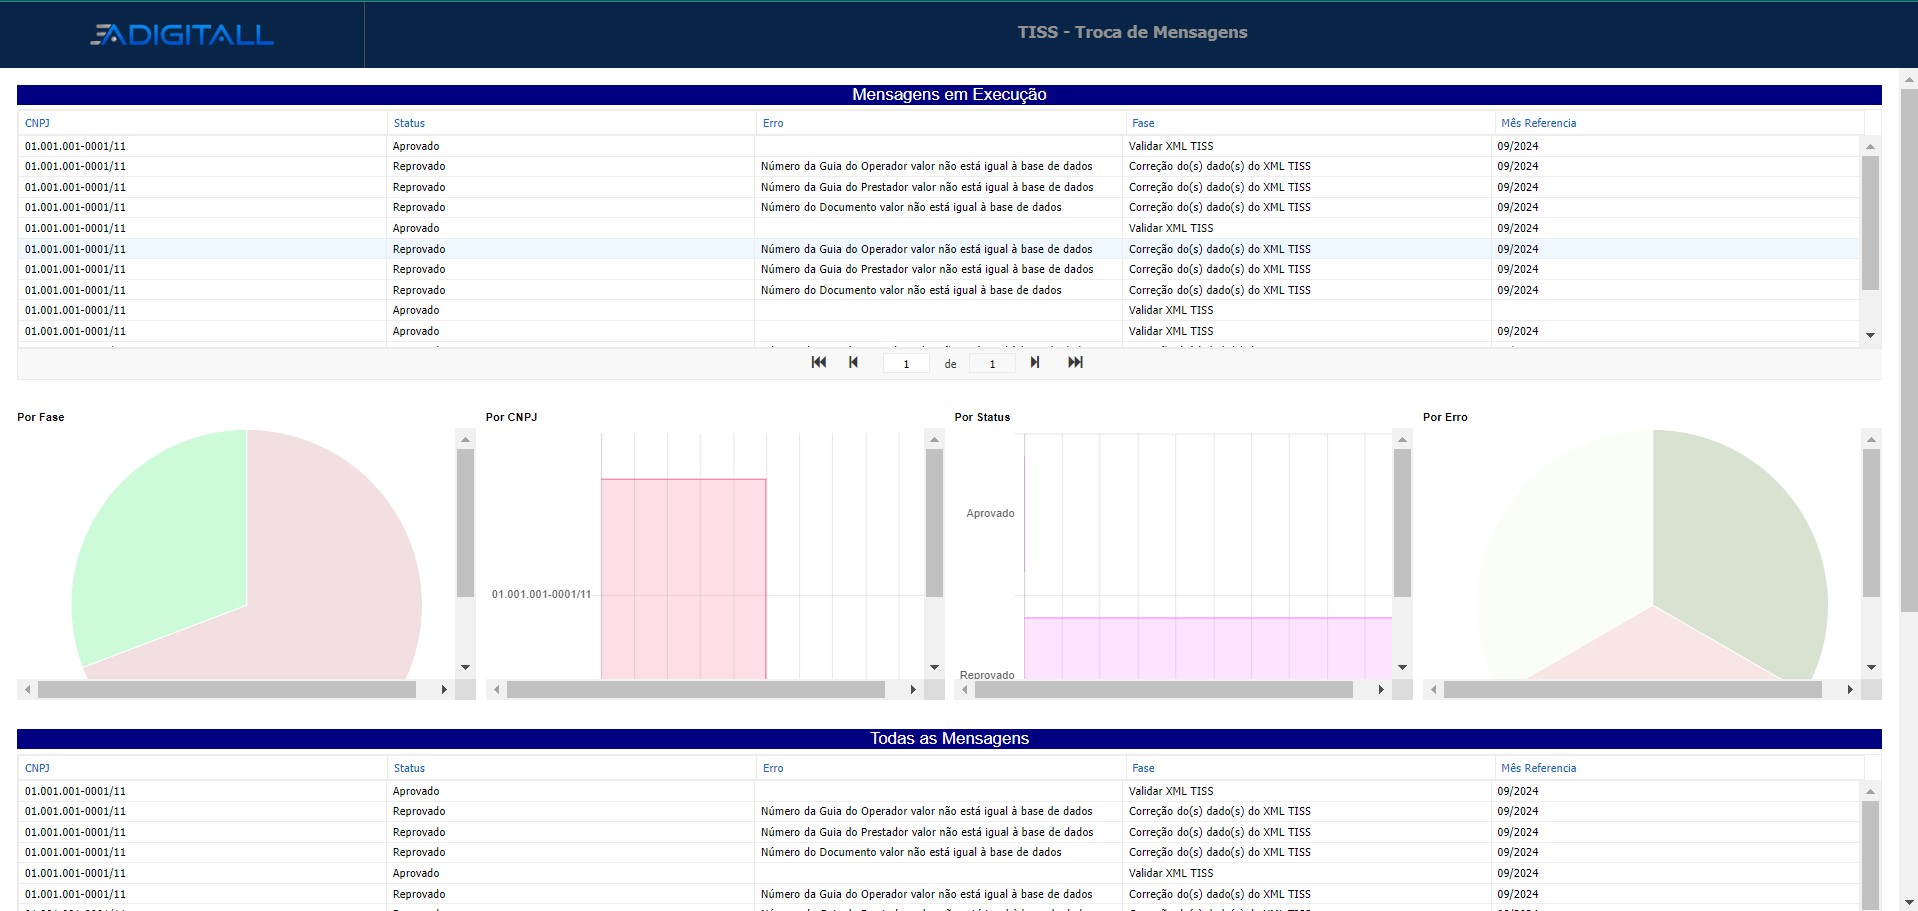The height and width of the screenshot is (911, 1918).
Task: Click Por Erro chart scroll-up arrow
Action: [1871, 439]
